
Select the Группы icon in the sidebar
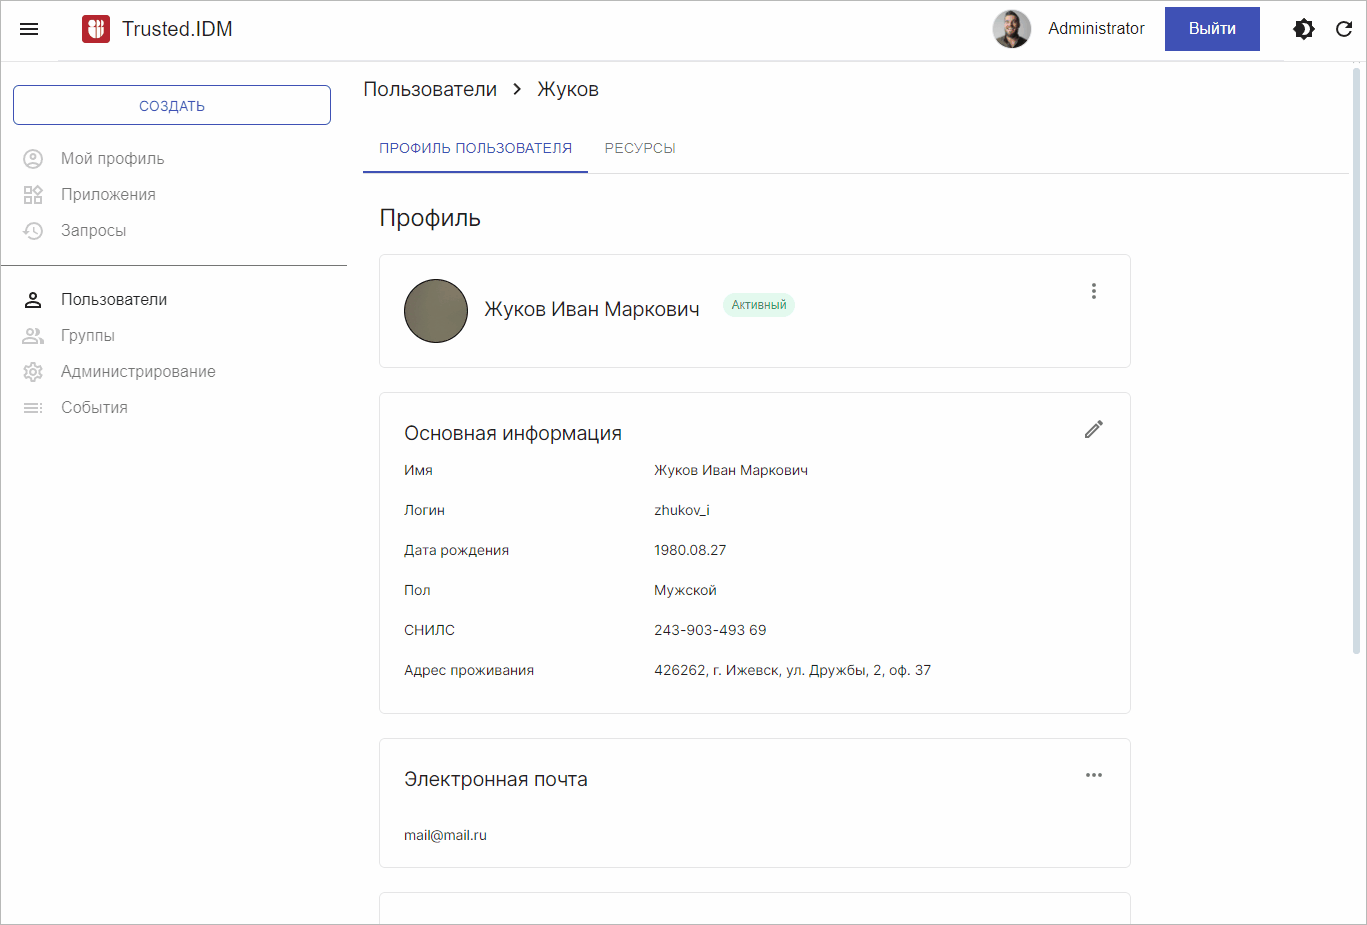(33, 335)
